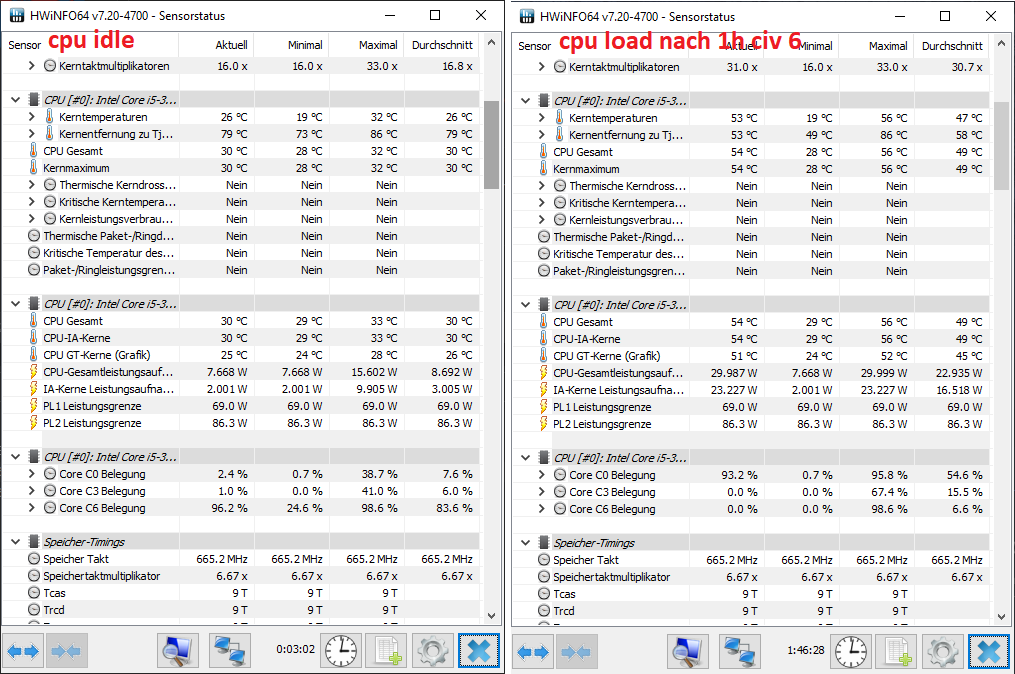Reset the elapsed-time clock in left window
The image size is (1015, 674).
coord(341,650)
